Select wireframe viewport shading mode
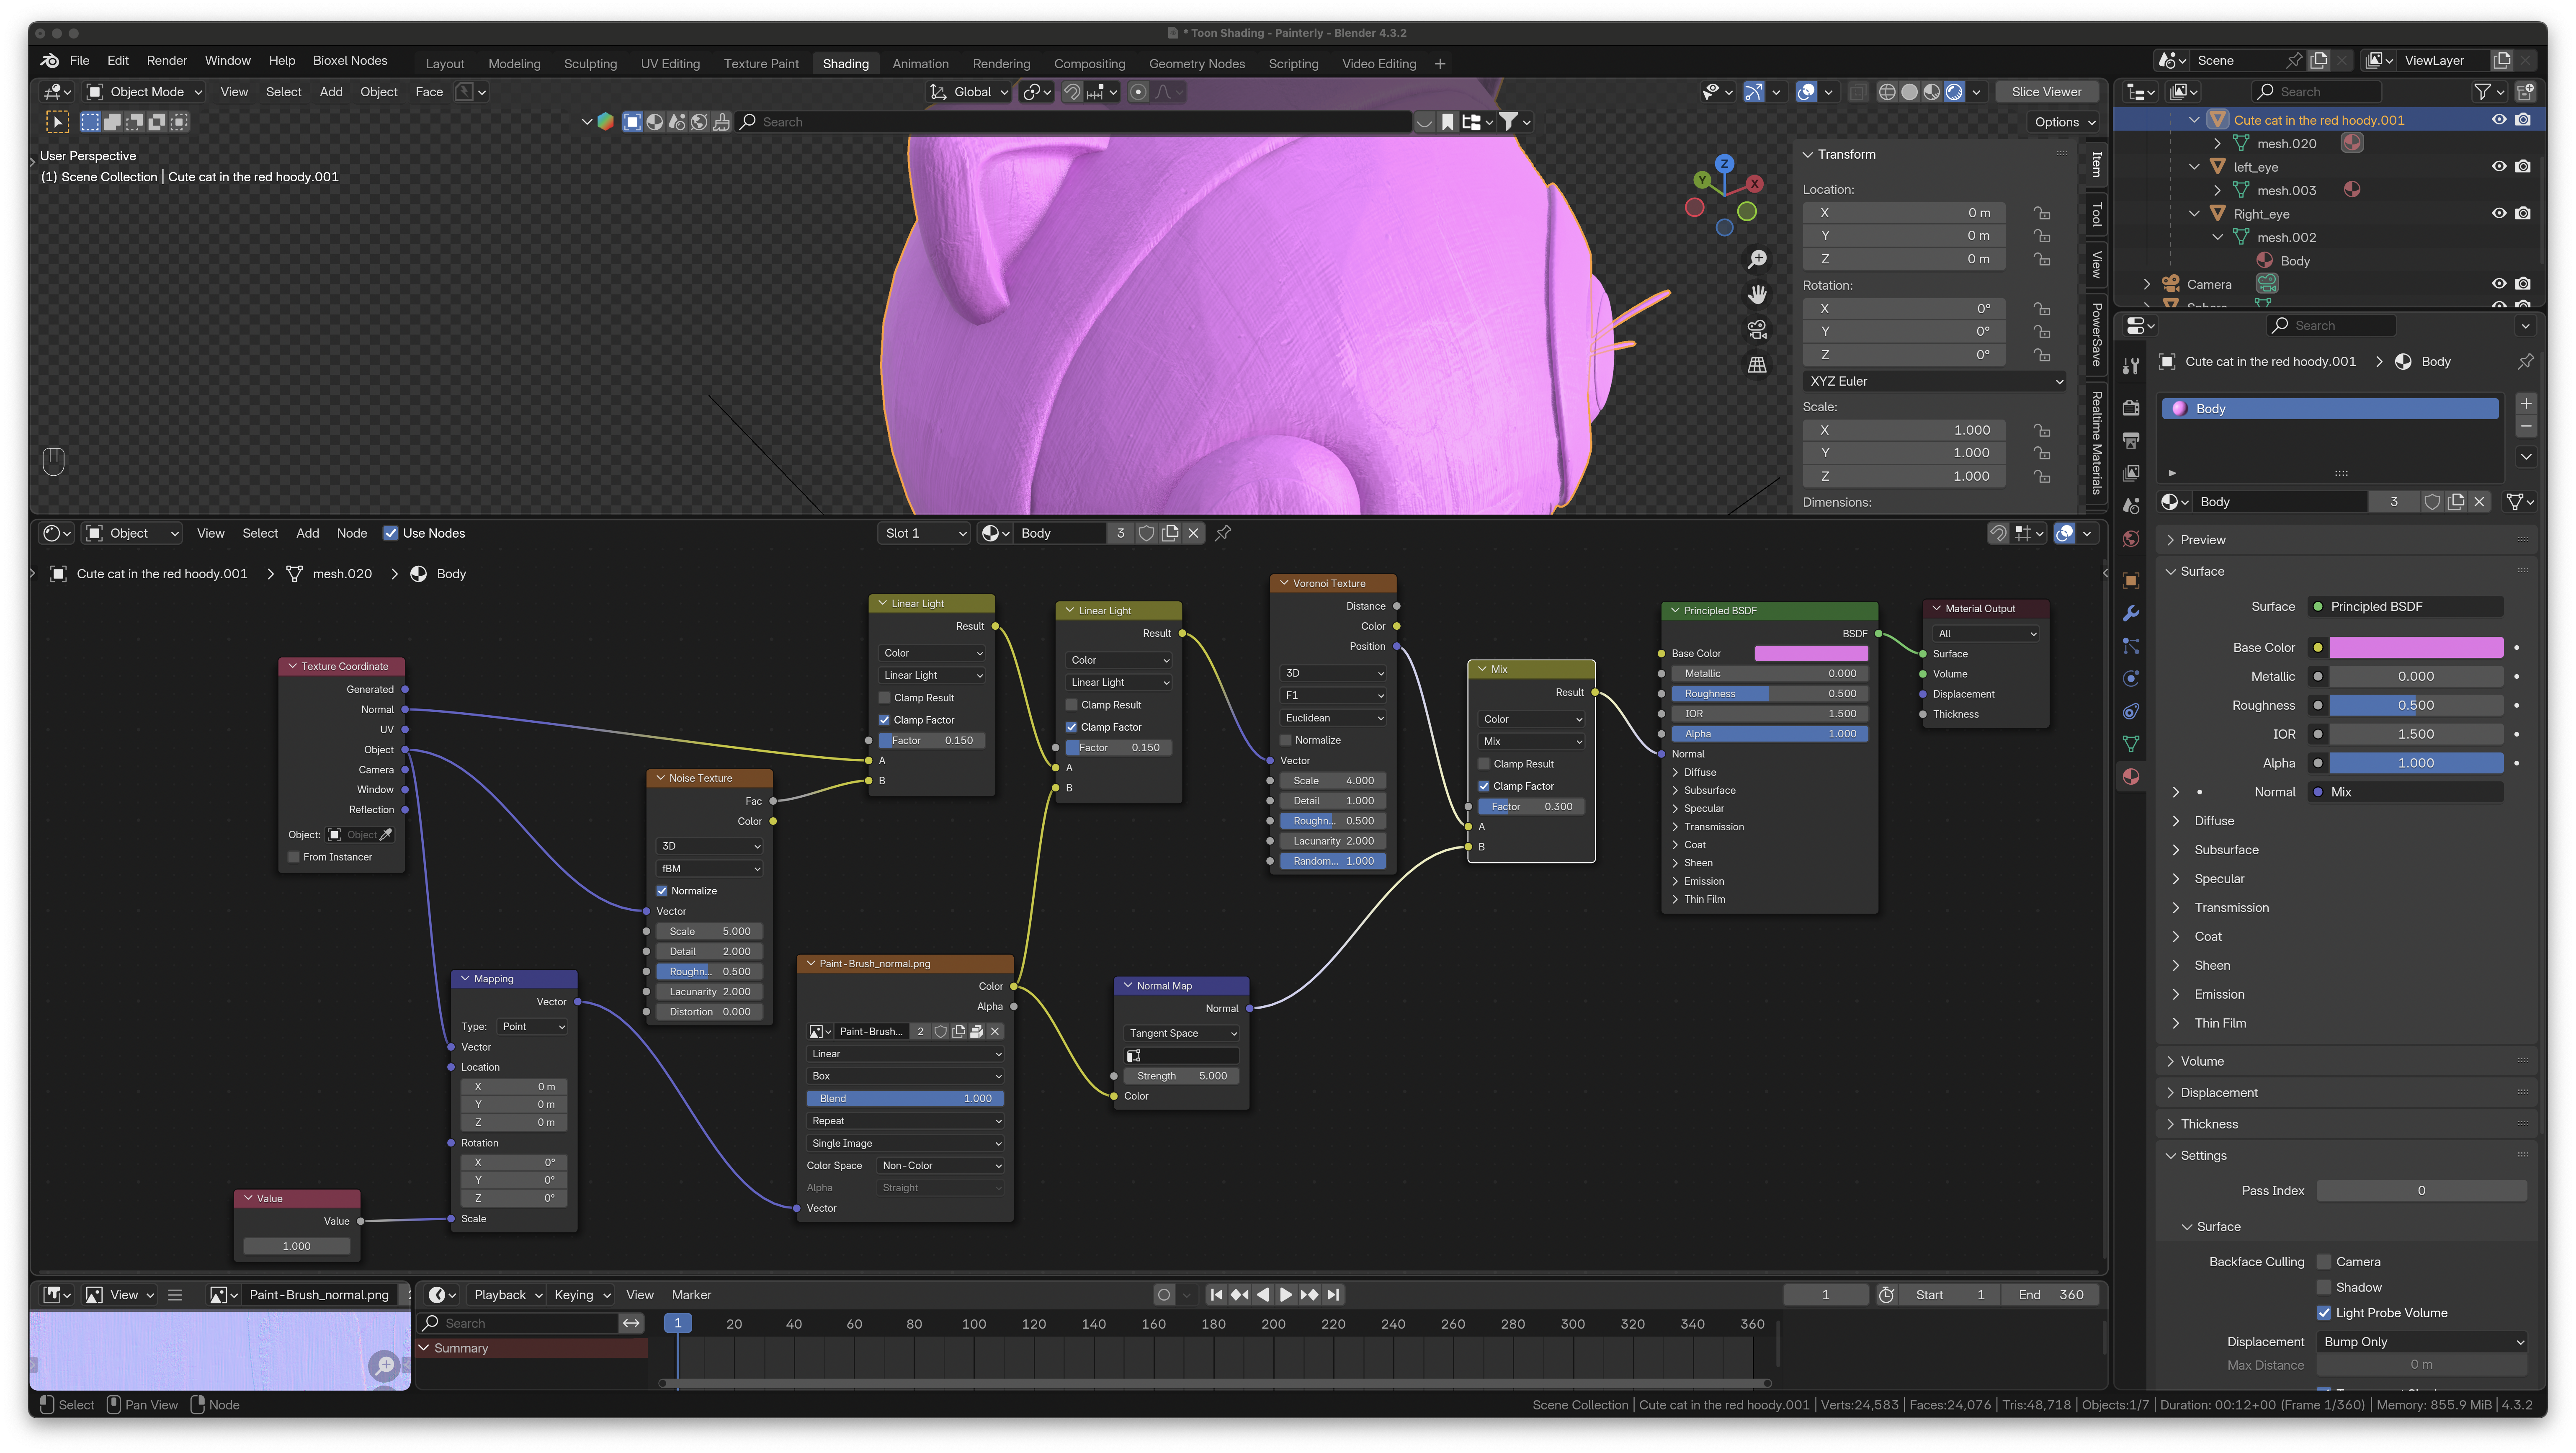The width and height of the screenshot is (2576, 1453). tap(1887, 92)
